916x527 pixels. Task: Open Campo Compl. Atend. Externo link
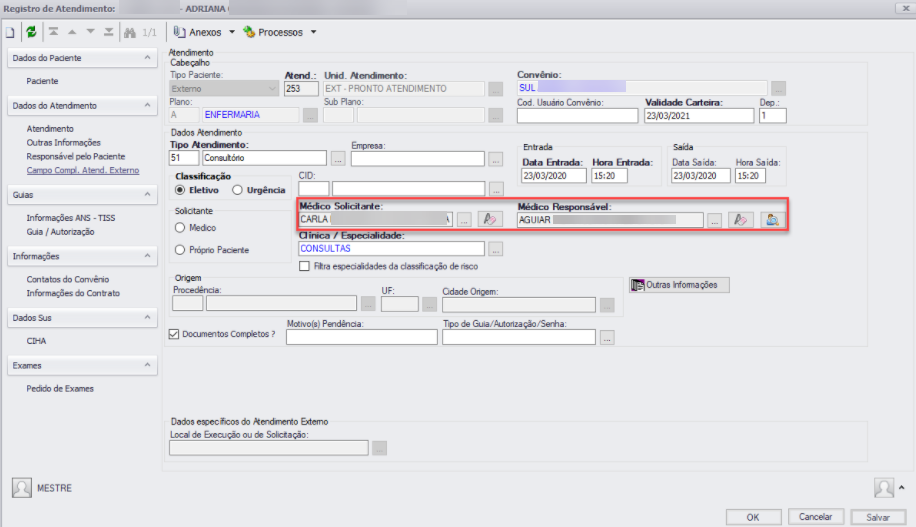(83, 170)
